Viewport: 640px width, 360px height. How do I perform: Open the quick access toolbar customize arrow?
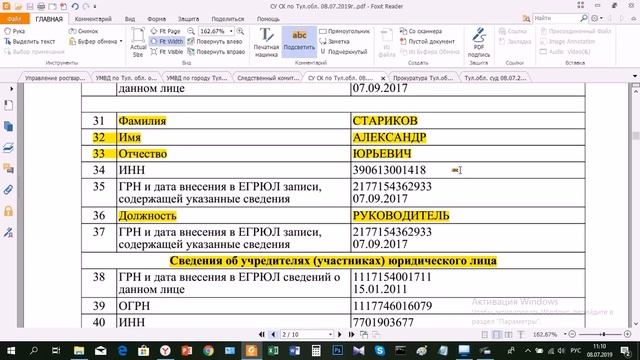[x=95, y=7]
